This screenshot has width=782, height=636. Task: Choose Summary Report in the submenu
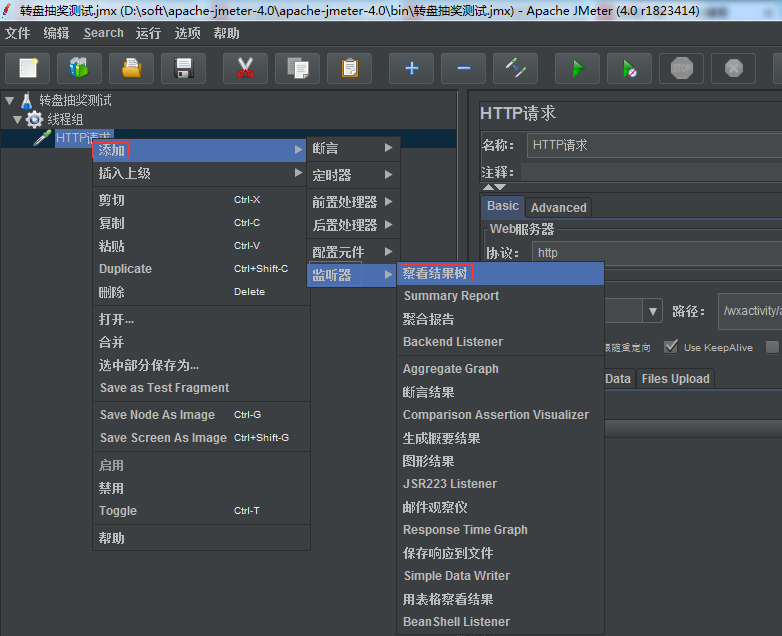[451, 296]
